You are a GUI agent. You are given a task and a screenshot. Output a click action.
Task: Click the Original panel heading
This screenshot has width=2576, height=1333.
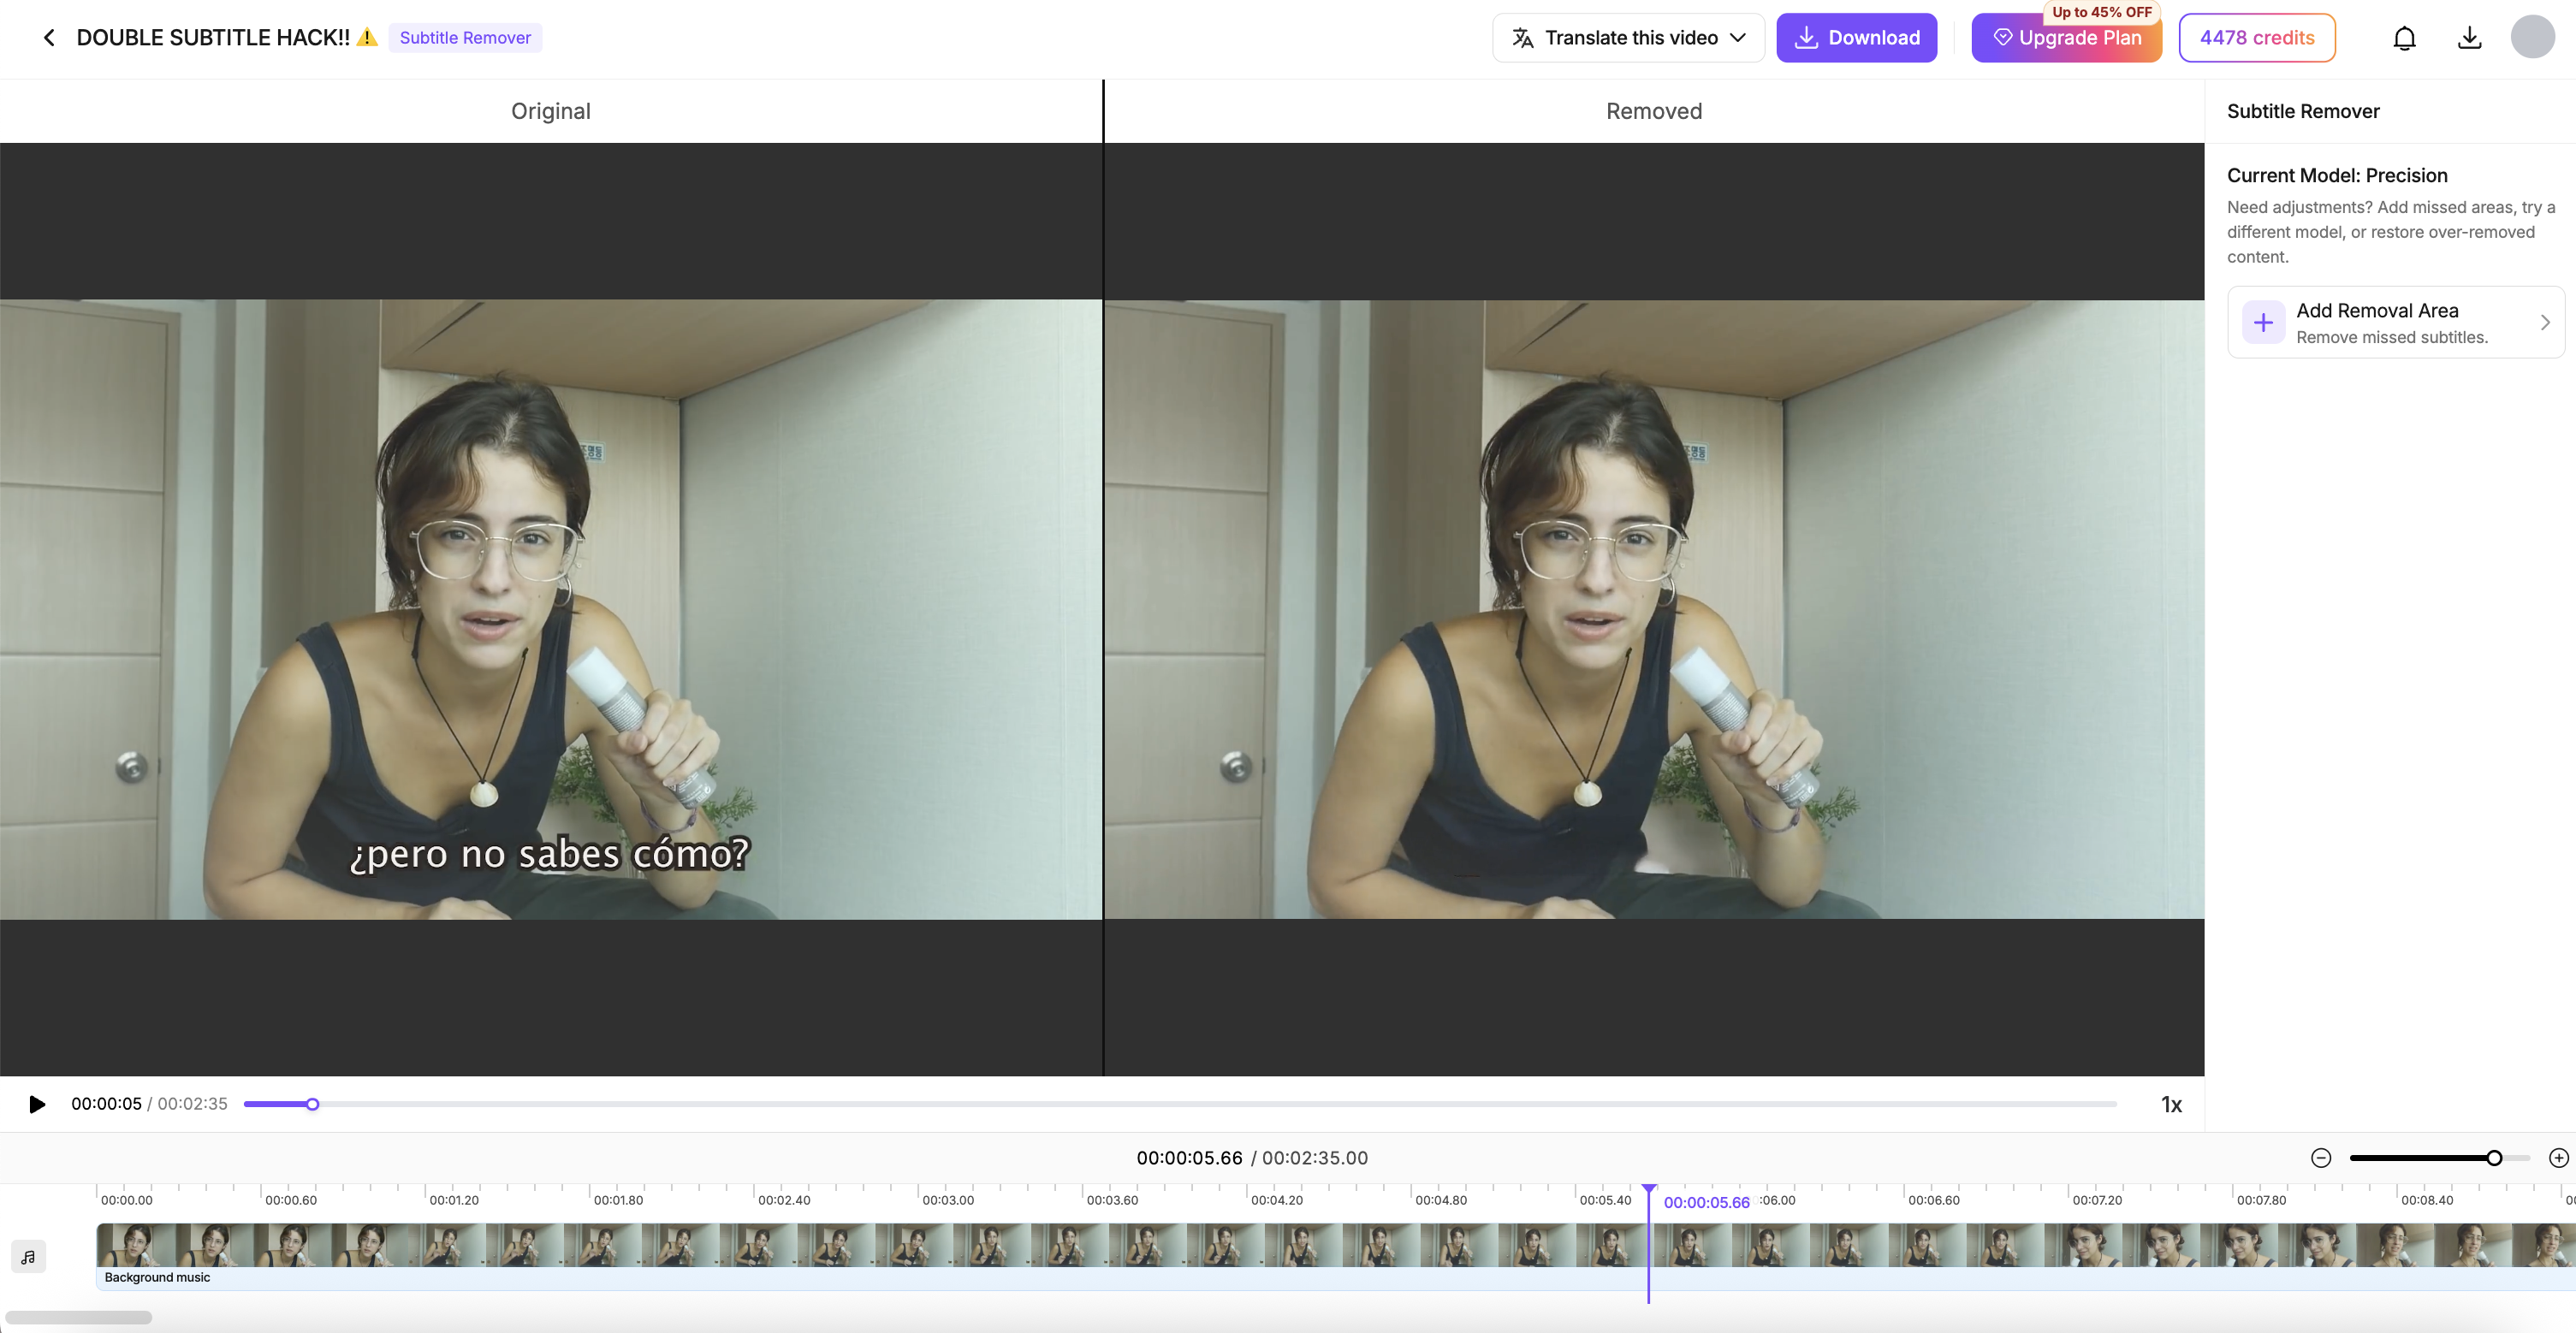click(551, 111)
